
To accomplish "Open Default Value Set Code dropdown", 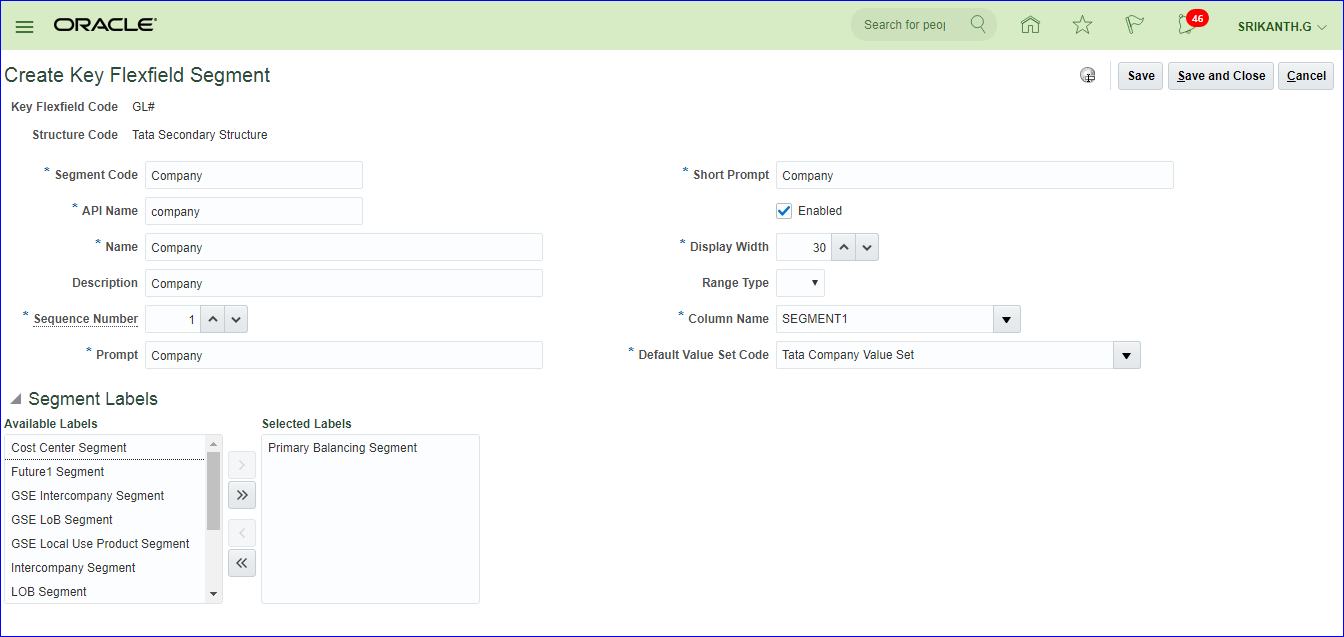I will (1126, 355).
